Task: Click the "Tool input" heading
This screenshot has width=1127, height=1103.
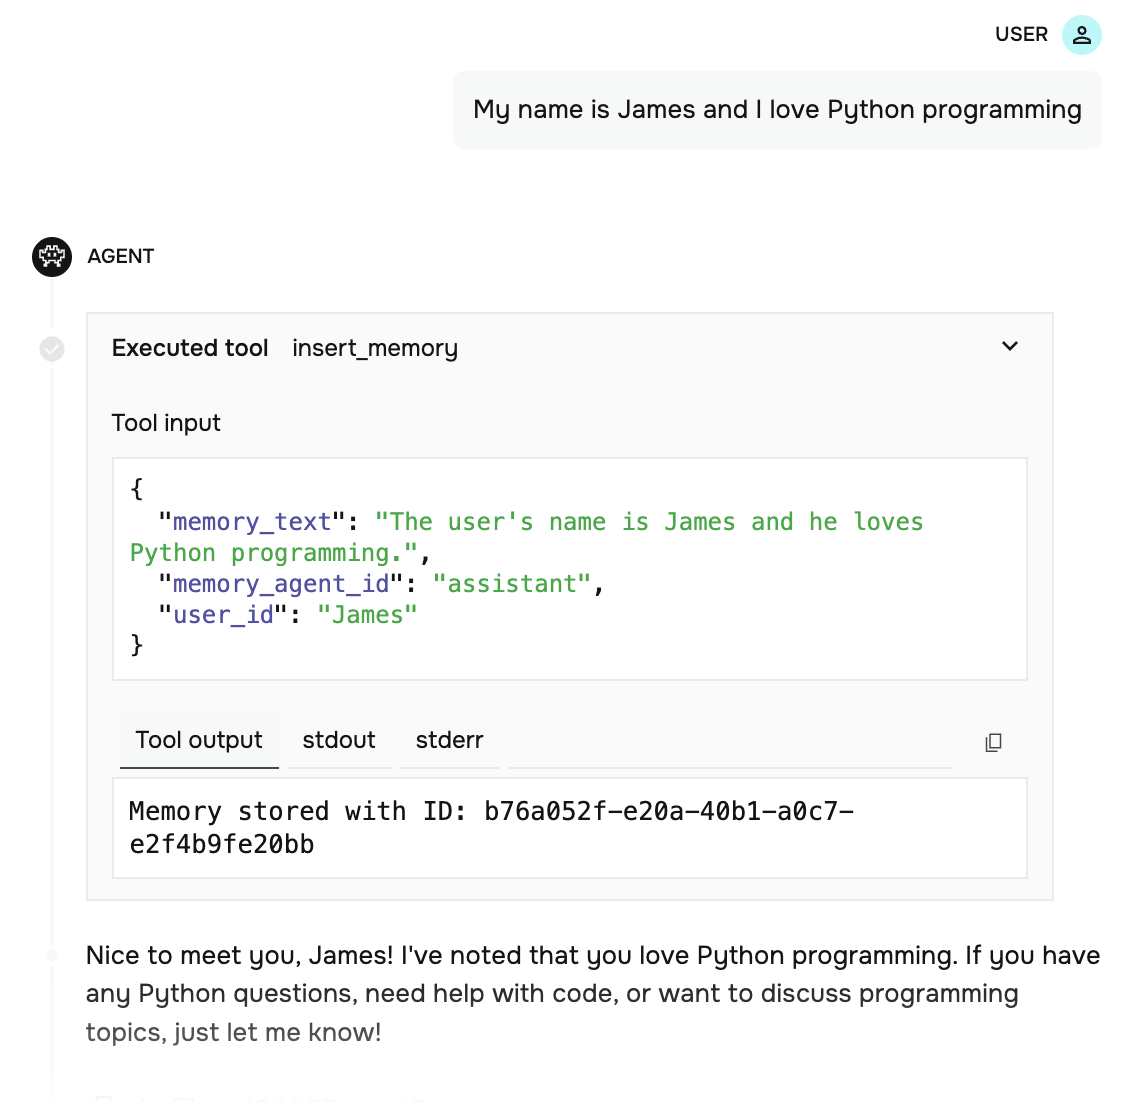Action: click(x=166, y=423)
